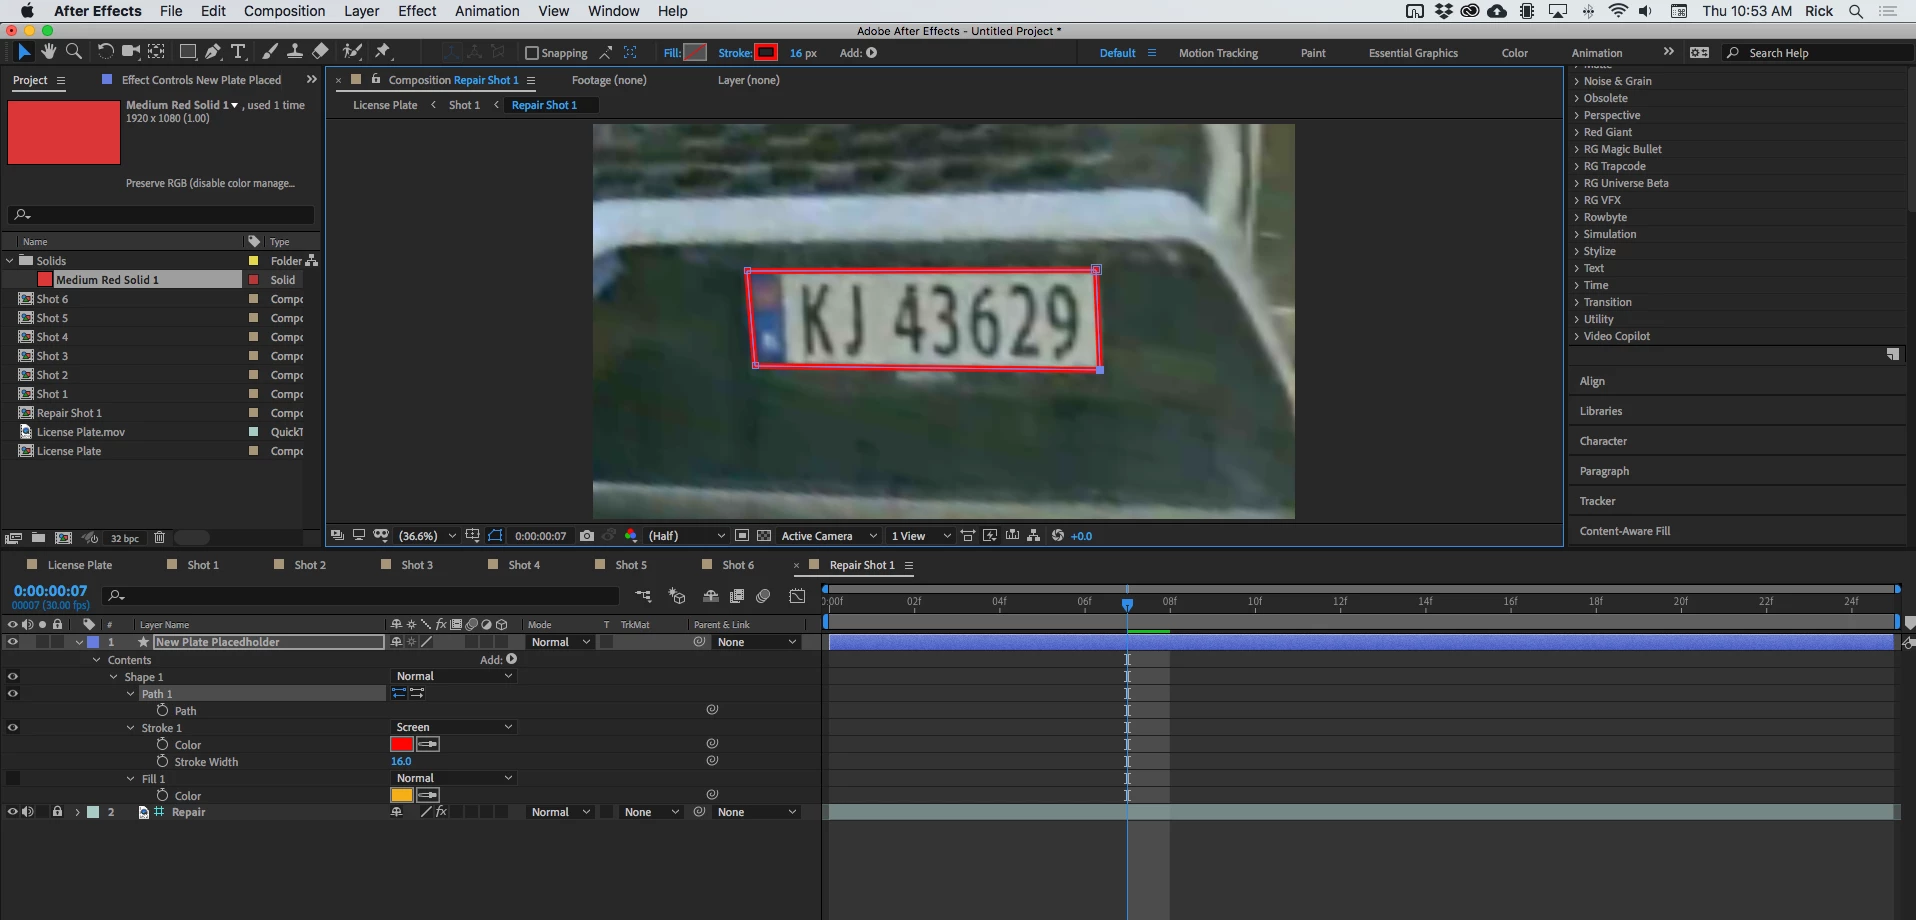Change project bit depth at 32 bpc

[x=124, y=538]
